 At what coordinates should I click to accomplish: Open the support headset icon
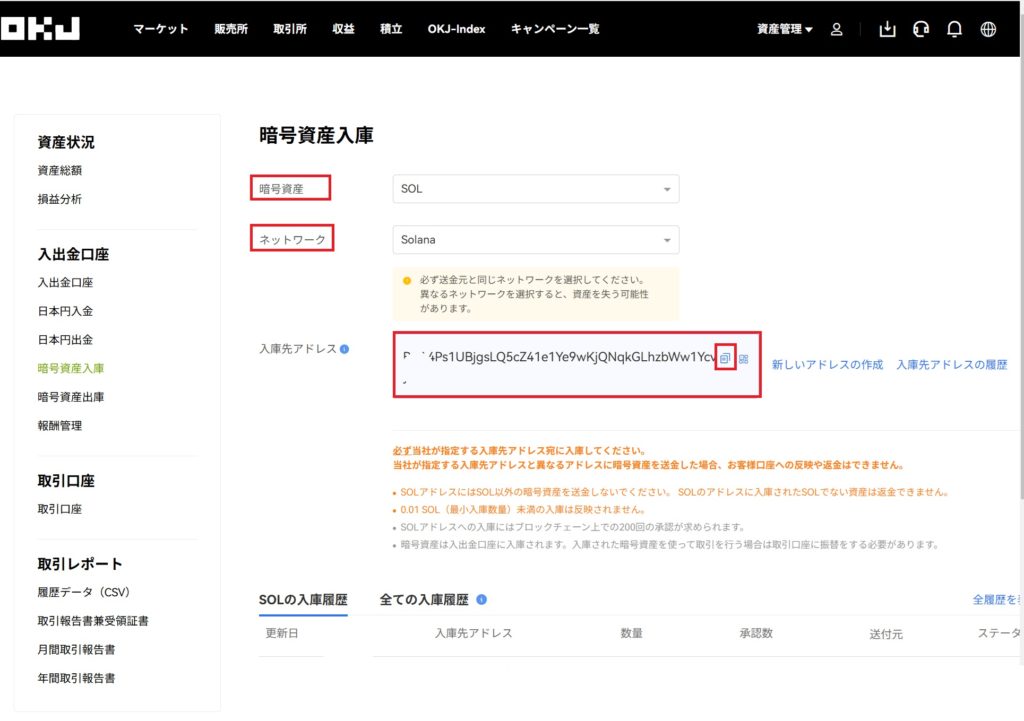pos(921,29)
